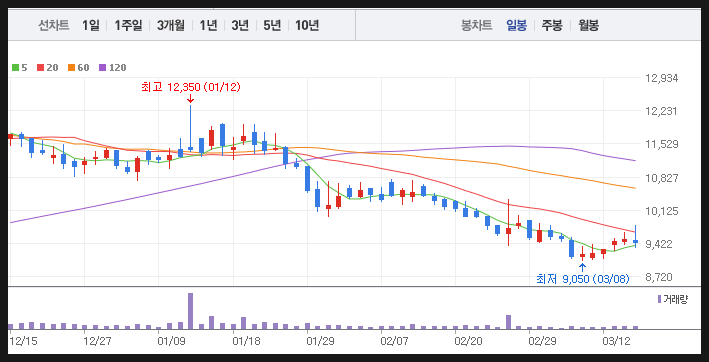The image size is (709, 362).
Task: Click the 선차트 label
Action: (54, 25)
